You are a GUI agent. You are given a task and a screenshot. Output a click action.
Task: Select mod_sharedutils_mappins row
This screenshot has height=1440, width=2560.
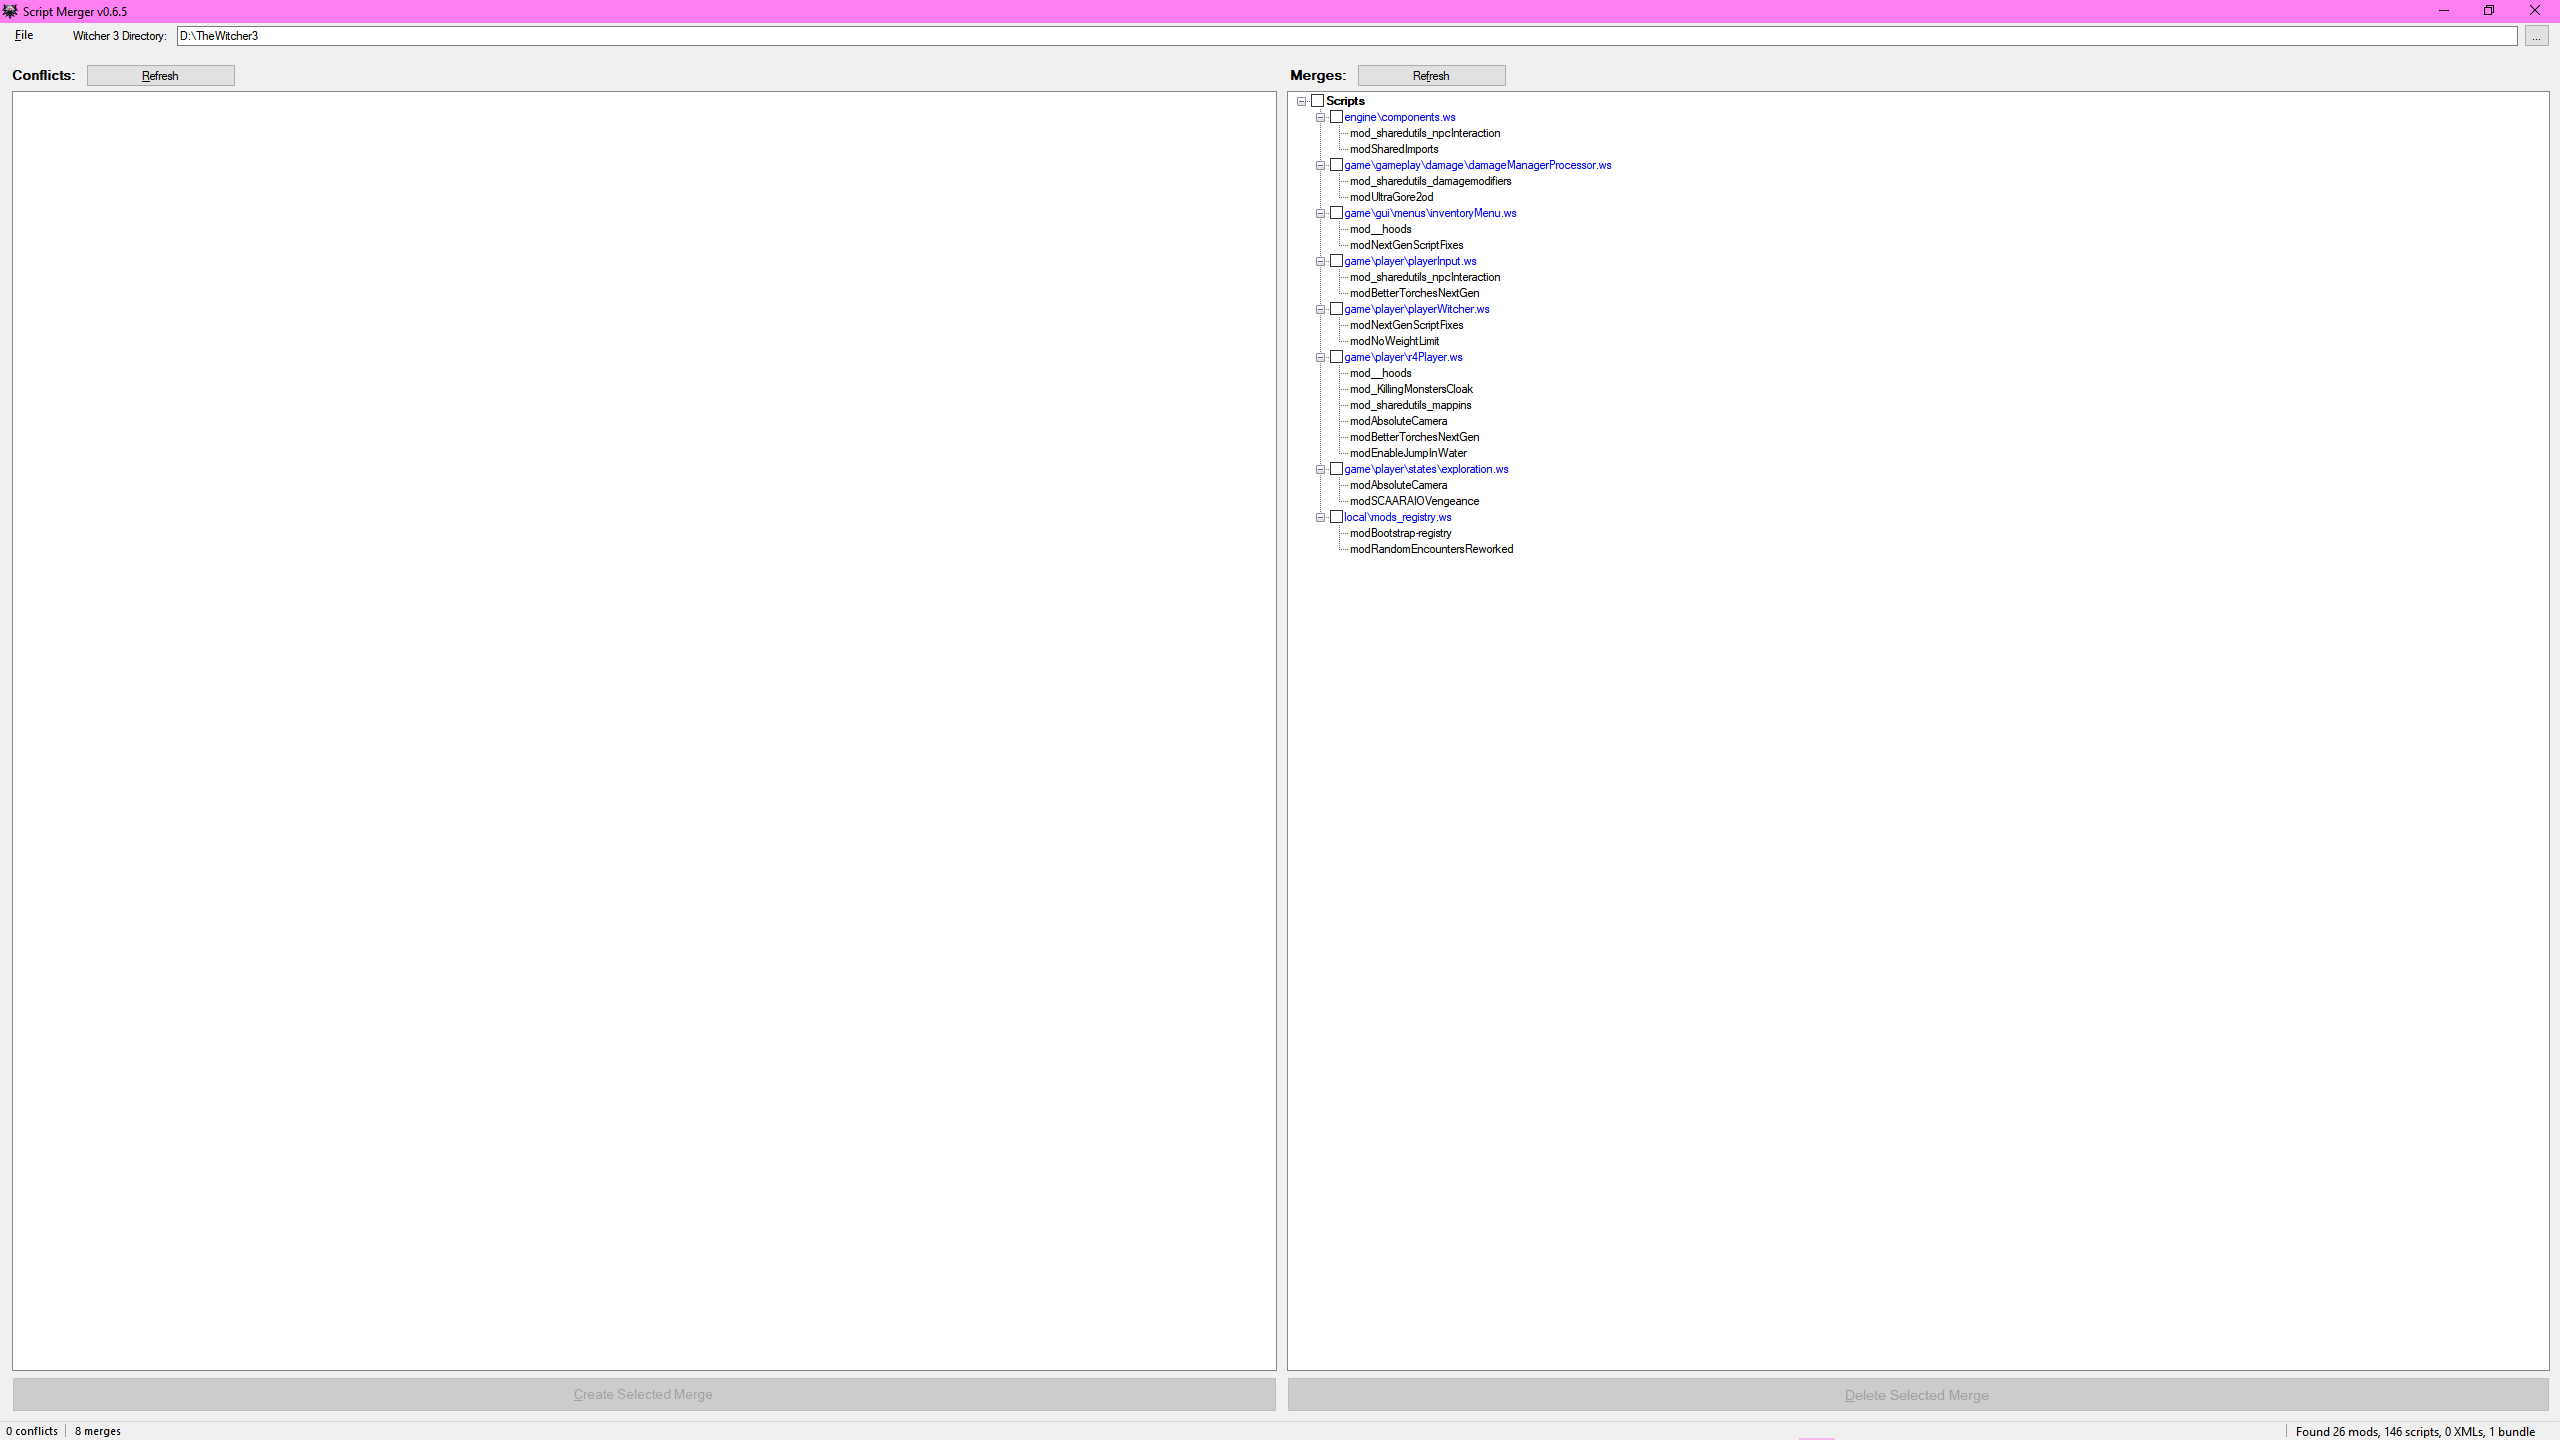[x=1410, y=405]
